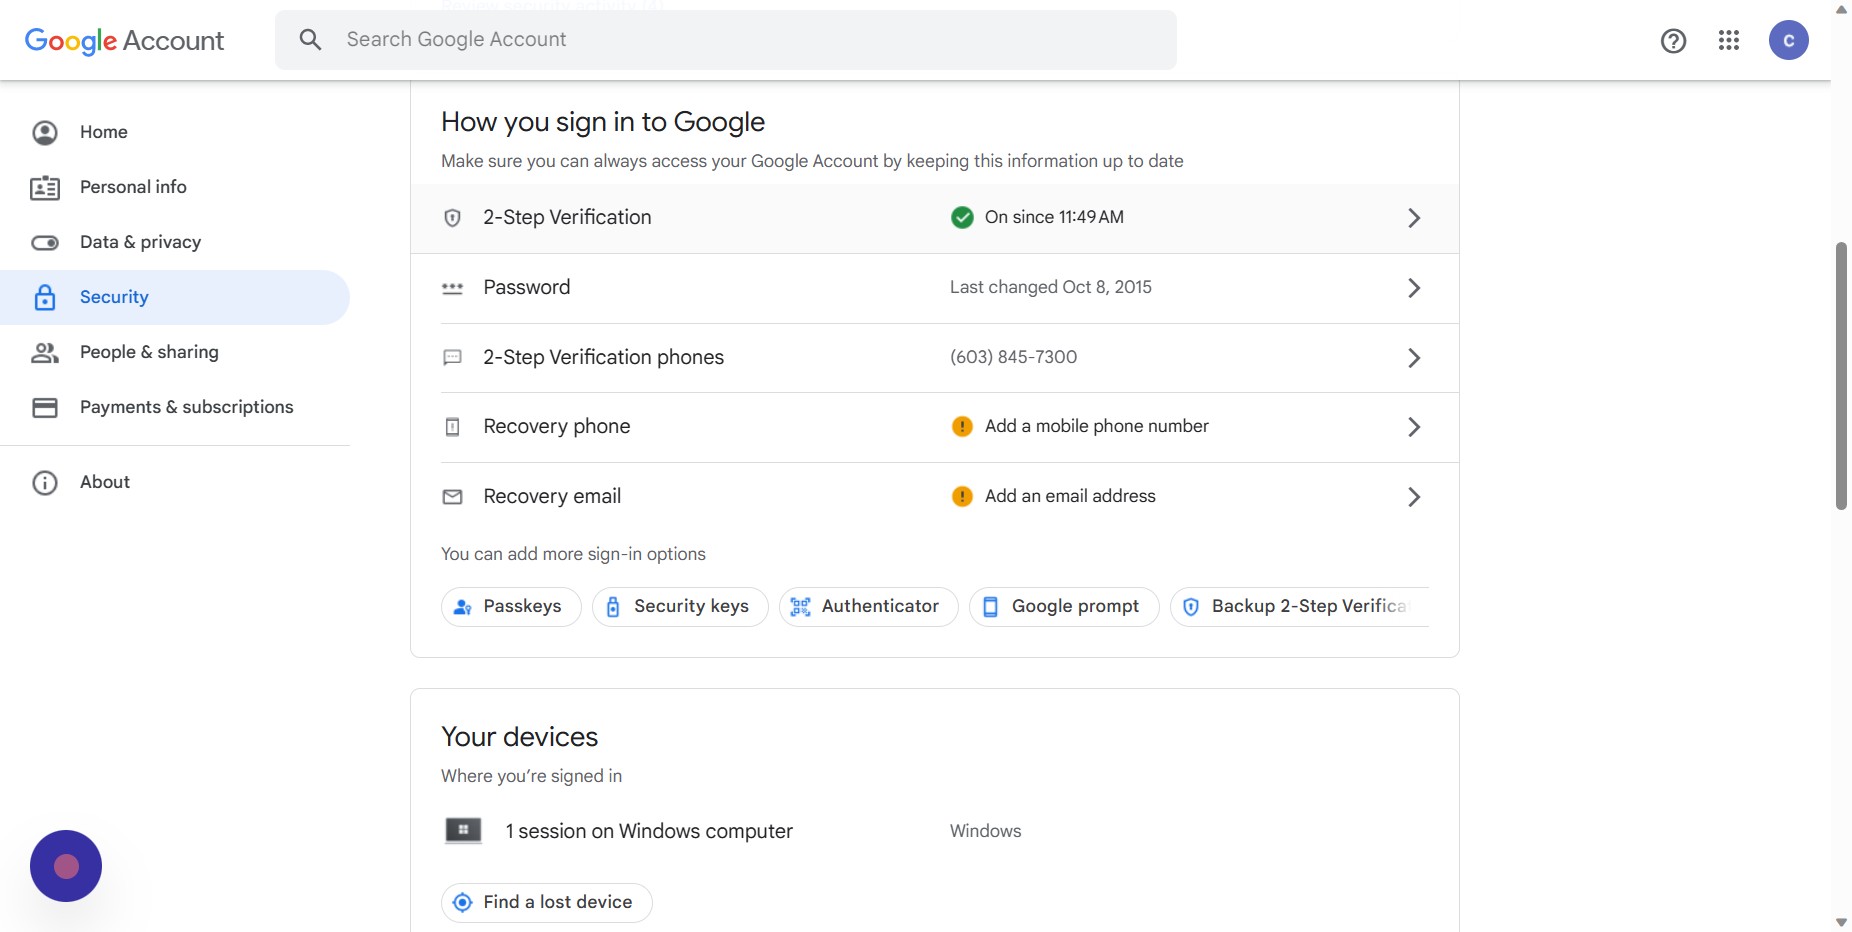Expand the Recovery phone row chevron

point(1414,427)
